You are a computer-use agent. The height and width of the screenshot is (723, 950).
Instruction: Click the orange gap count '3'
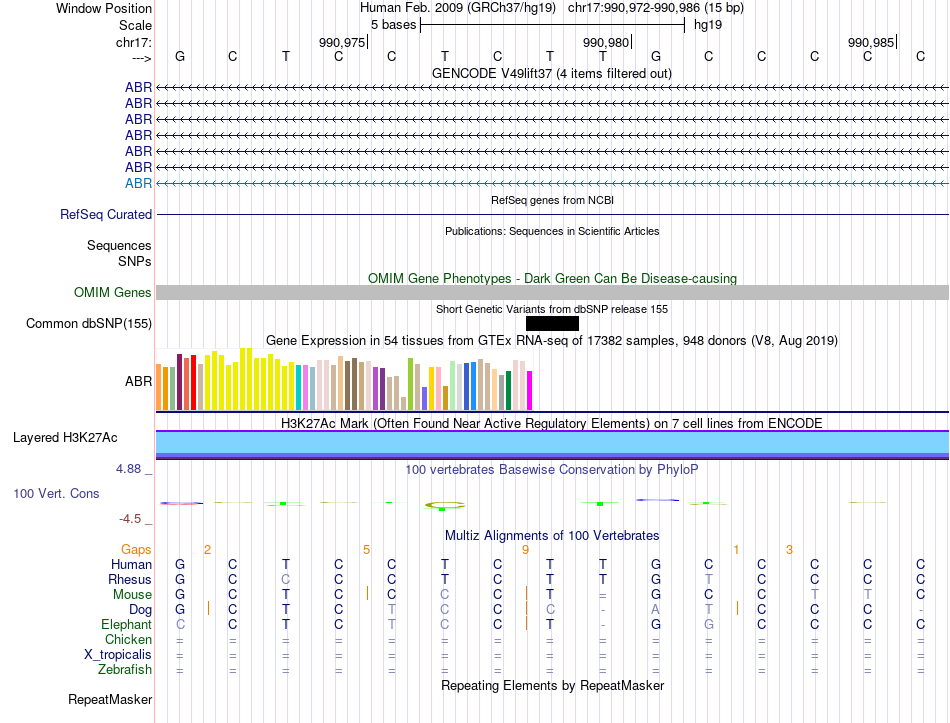tap(789, 550)
